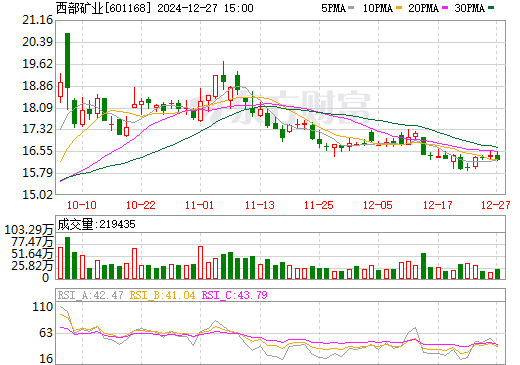Click the RSI_C:43.79 indicator label
This screenshot has width=520, height=365.
click(235, 295)
